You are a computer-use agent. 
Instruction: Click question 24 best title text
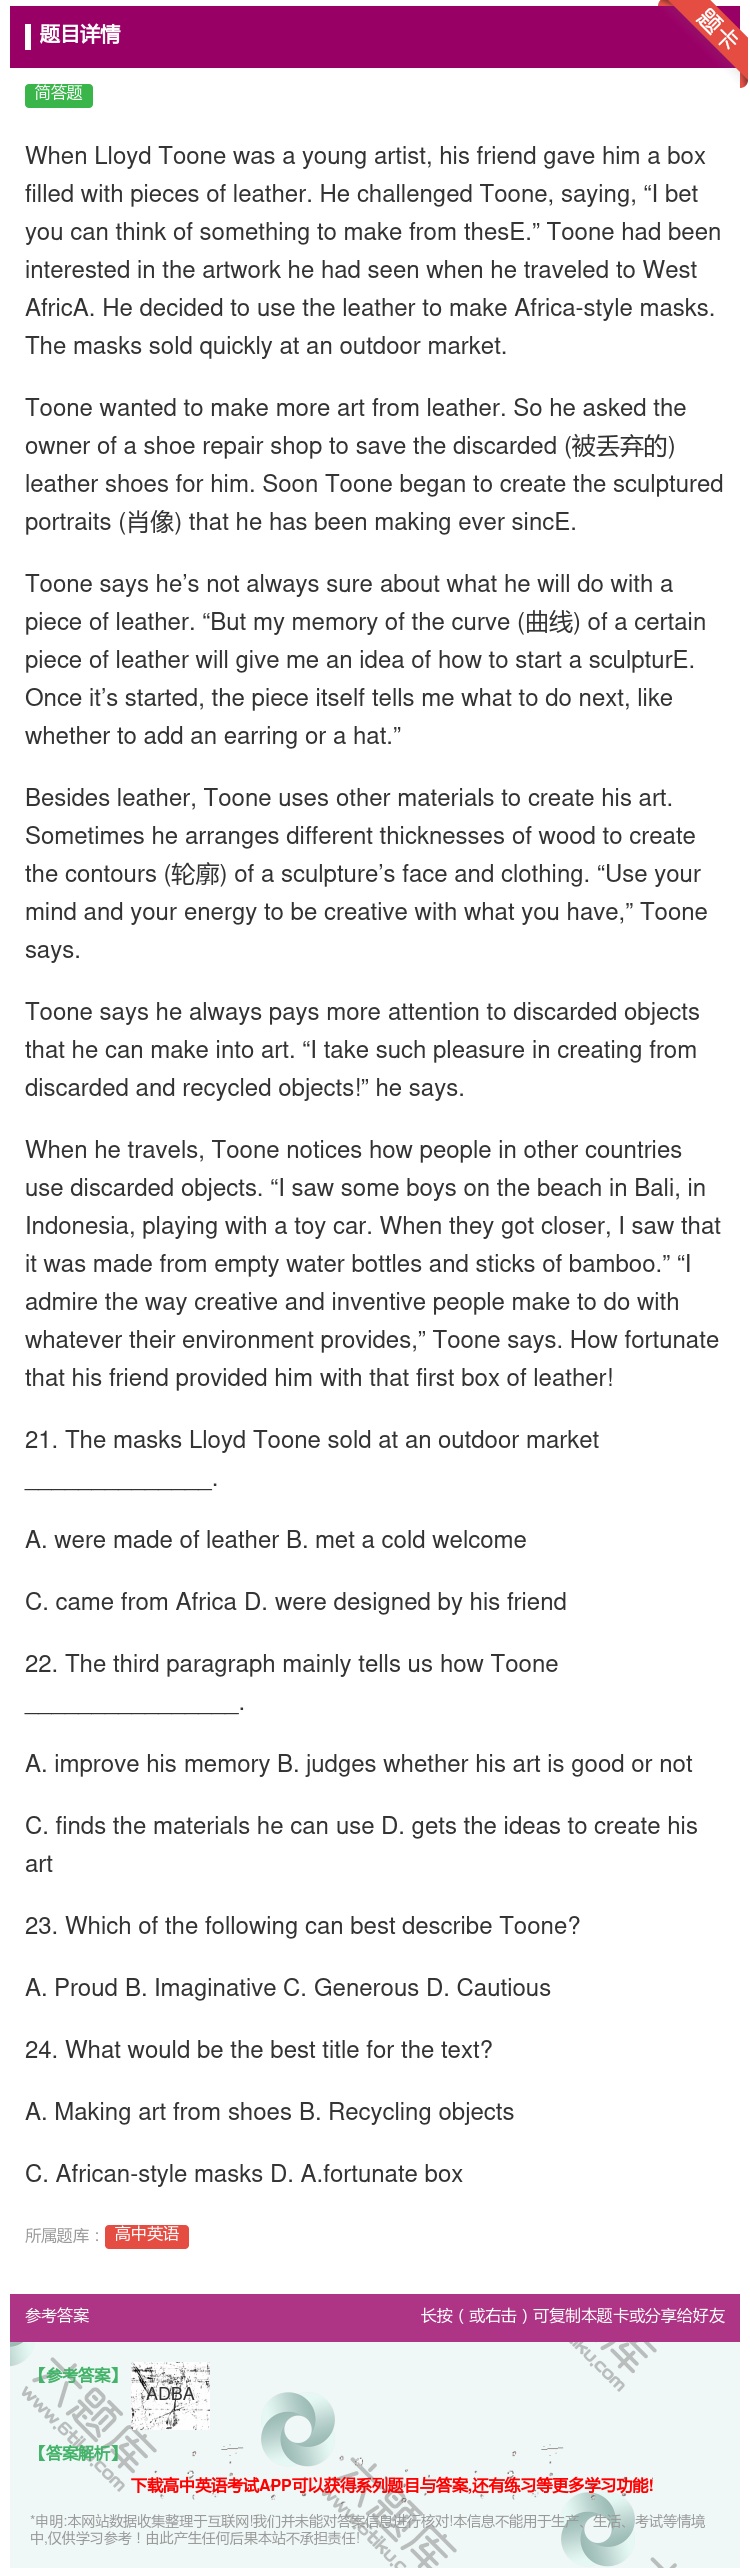pos(259,2049)
